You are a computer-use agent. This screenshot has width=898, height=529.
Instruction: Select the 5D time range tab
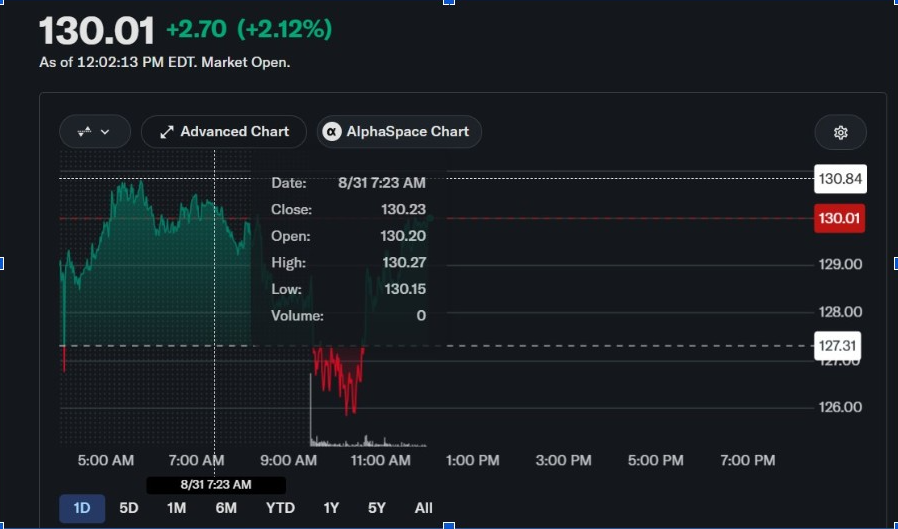[x=129, y=508]
